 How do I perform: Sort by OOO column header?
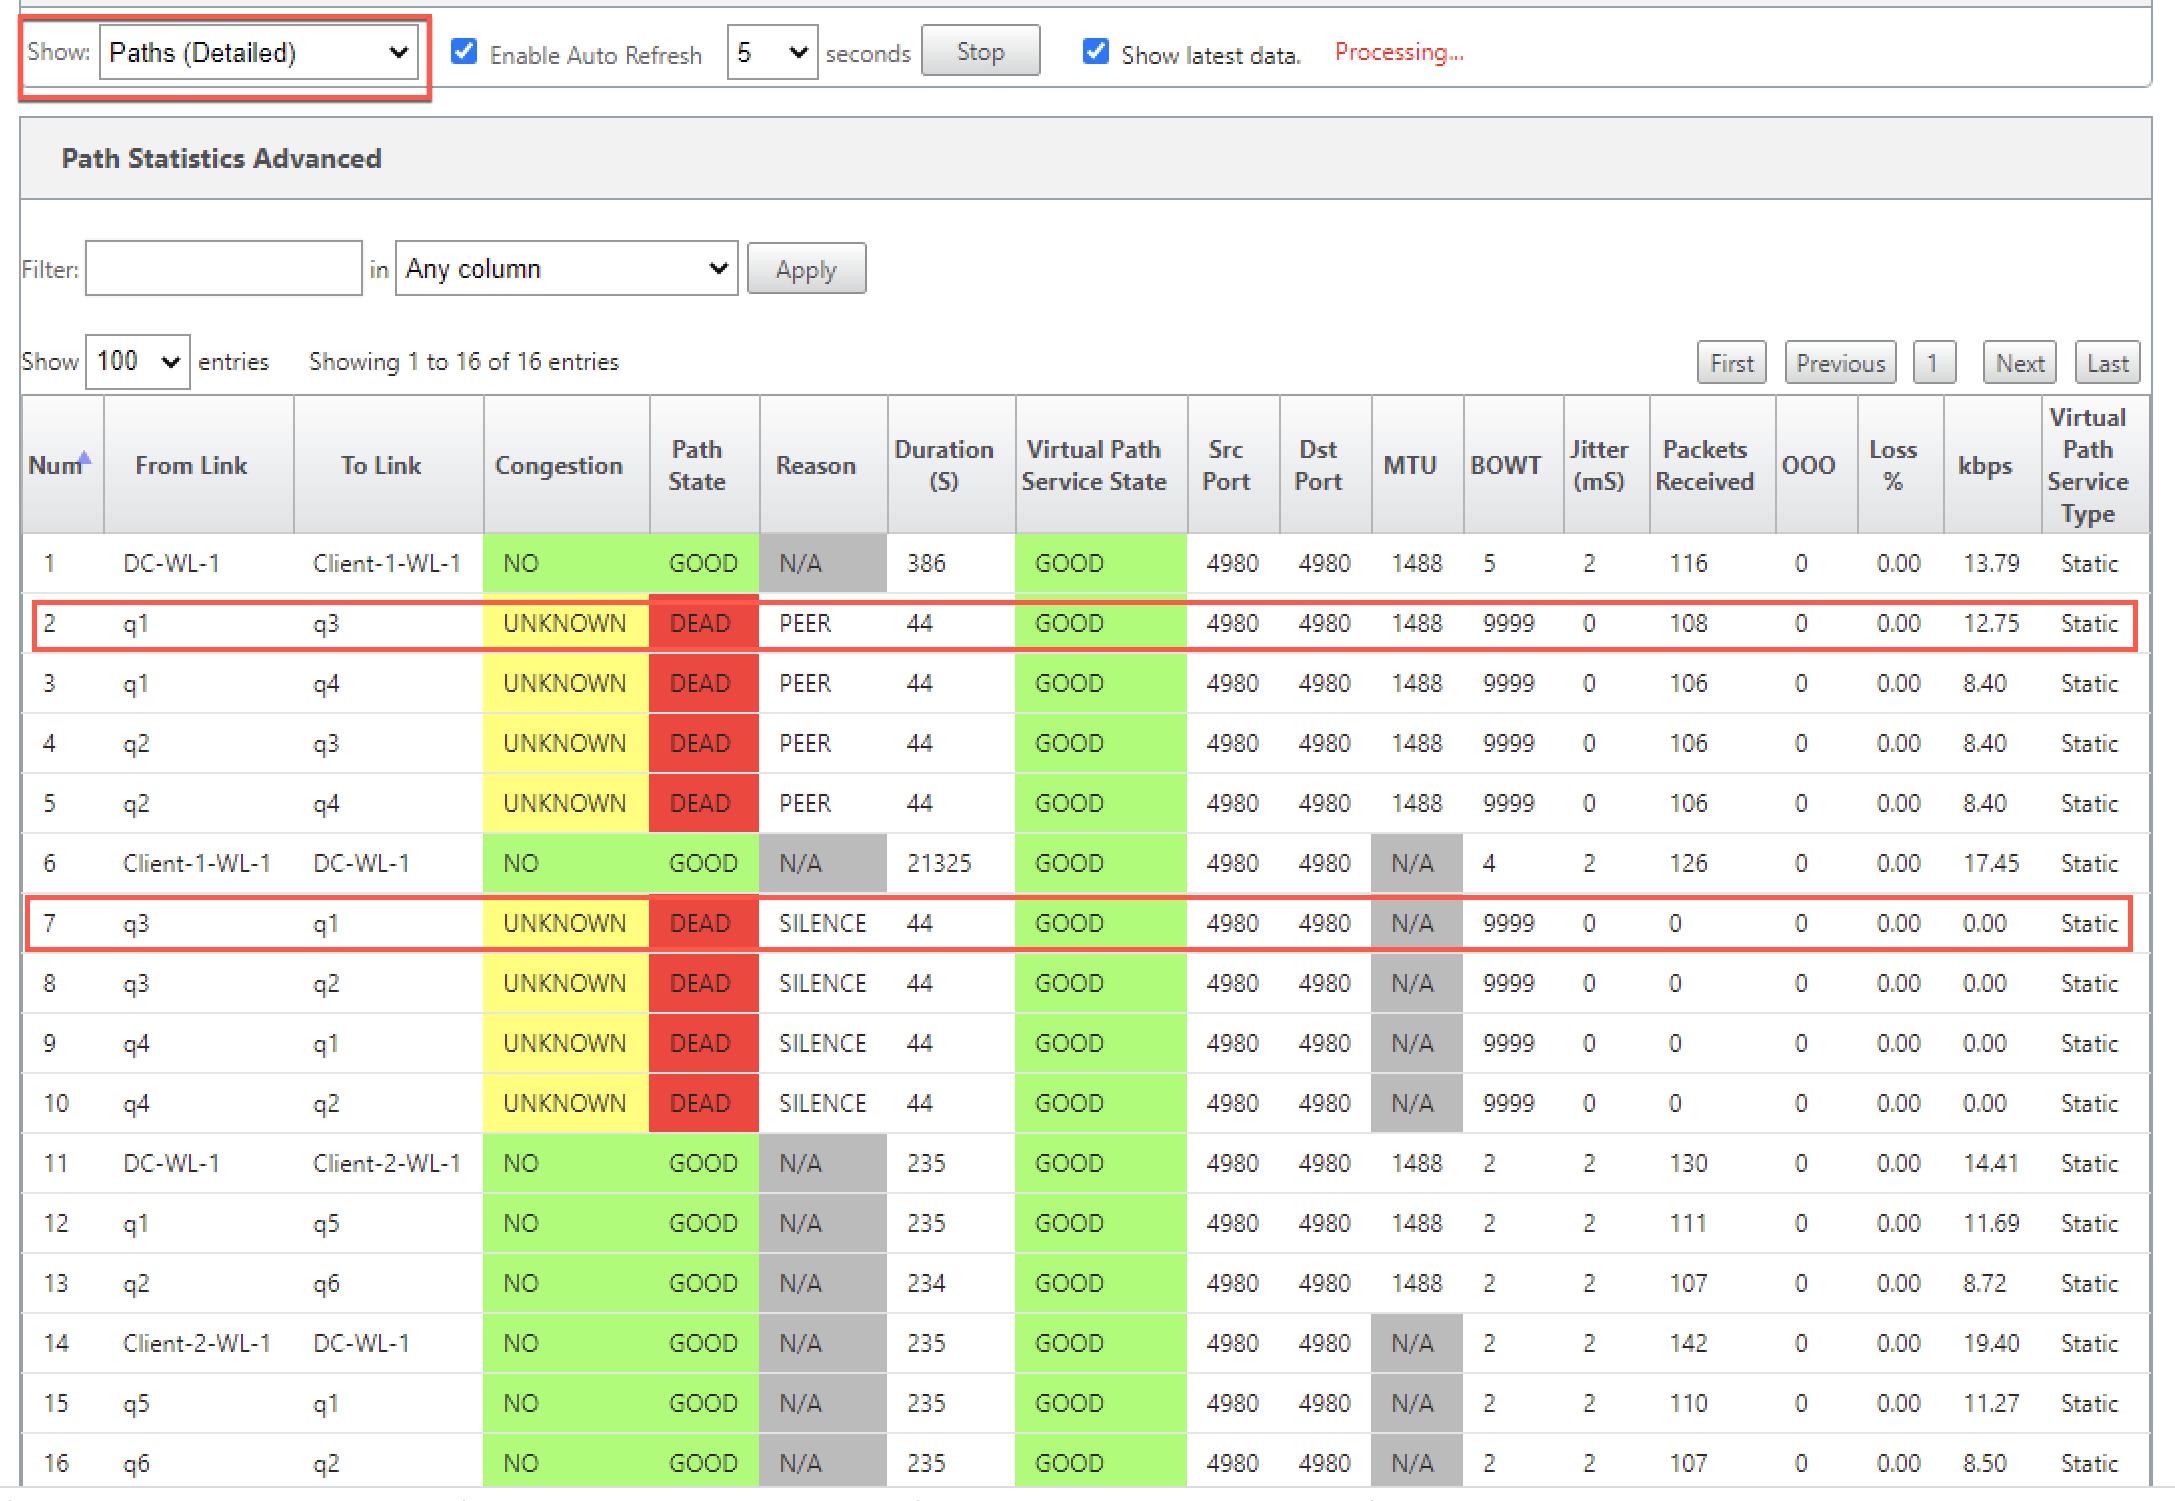[x=1816, y=465]
